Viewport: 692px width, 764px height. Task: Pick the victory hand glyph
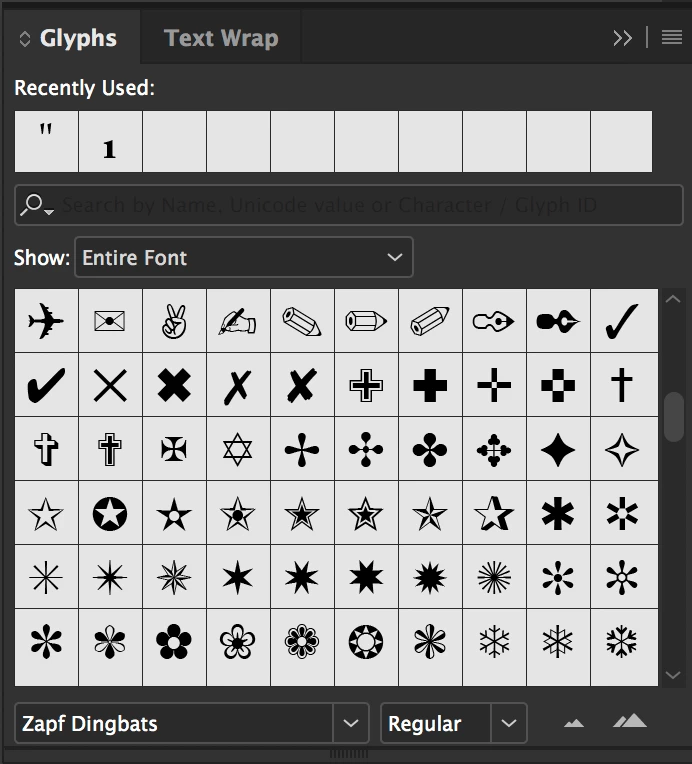(174, 321)
